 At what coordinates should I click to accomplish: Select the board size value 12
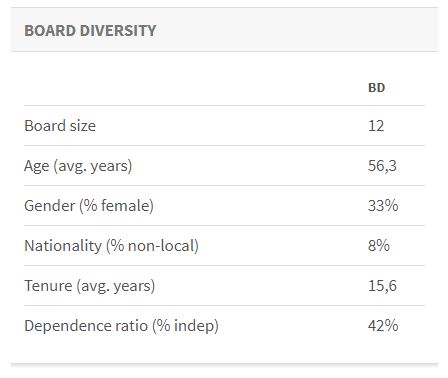click(x=376, y=126)
